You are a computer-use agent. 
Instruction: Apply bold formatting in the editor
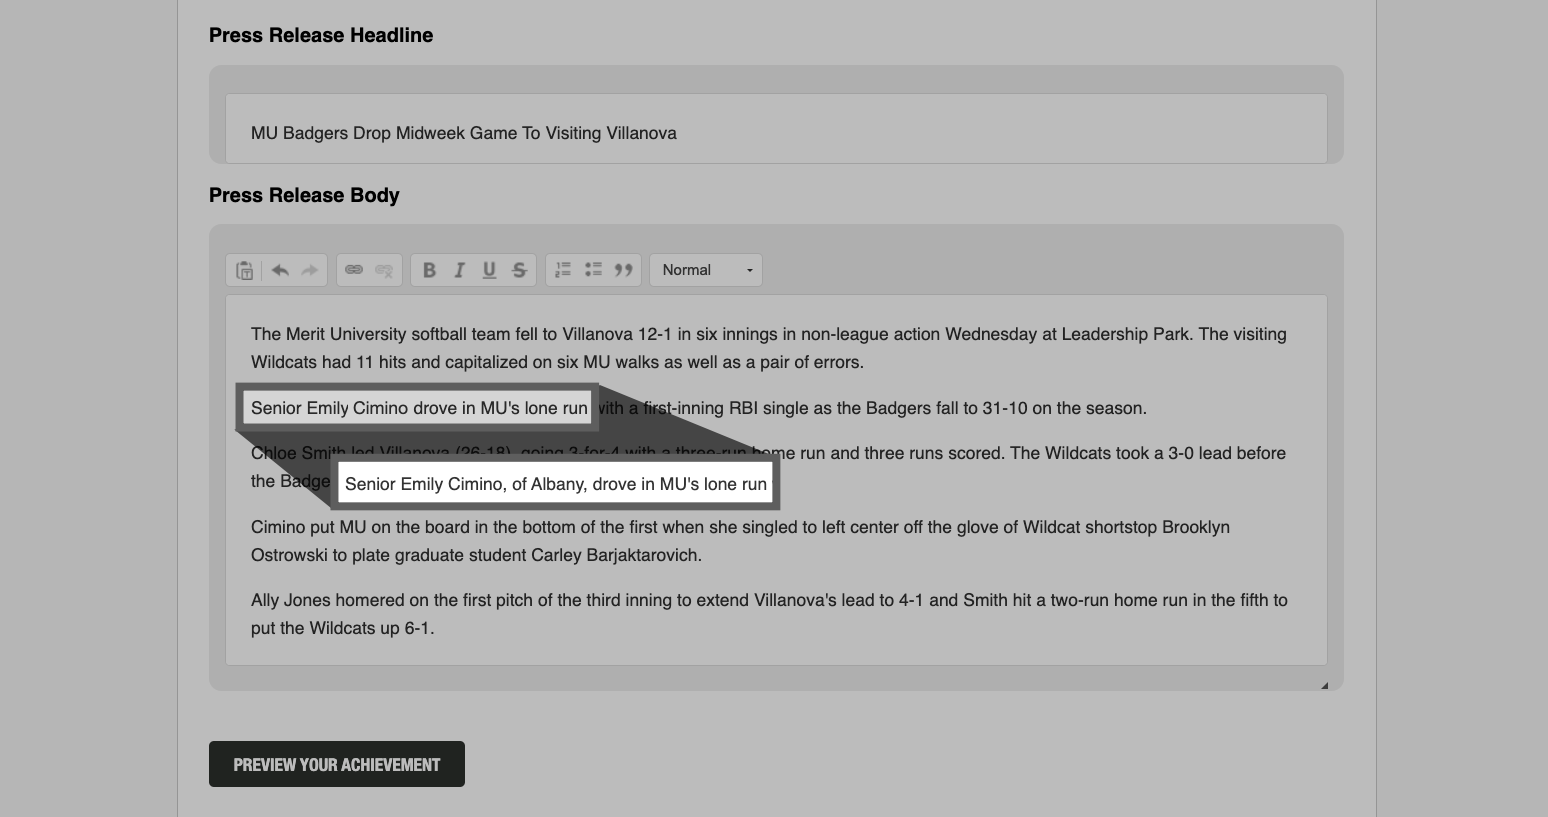point(428,269)
